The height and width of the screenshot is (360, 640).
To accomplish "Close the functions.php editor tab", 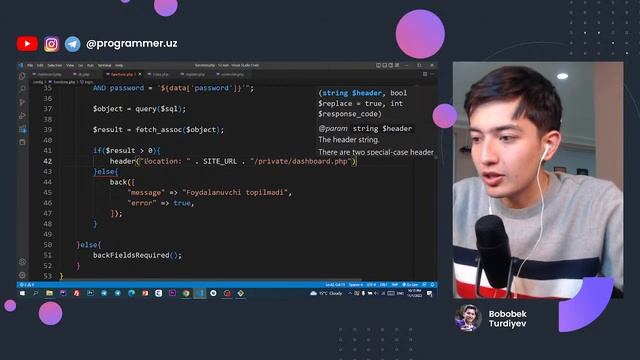I will click(140, 74).
